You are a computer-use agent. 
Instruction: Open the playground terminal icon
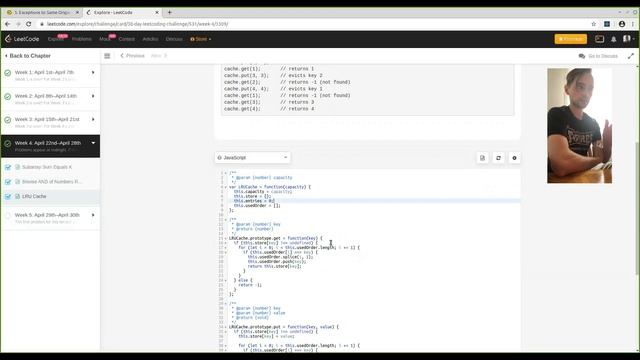[x=599, y=39]
